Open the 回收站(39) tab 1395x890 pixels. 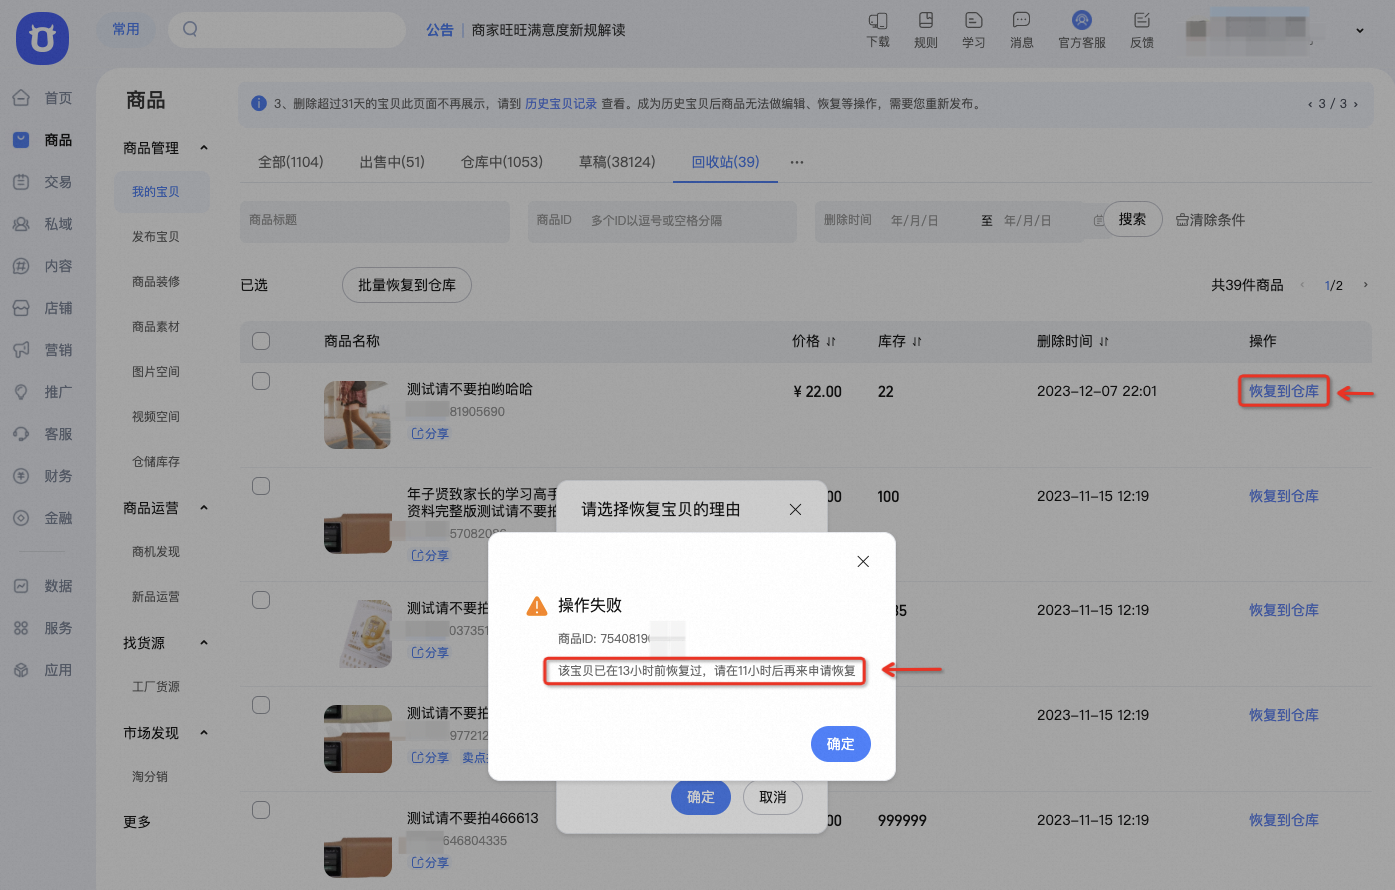click(x=725, y=161)
